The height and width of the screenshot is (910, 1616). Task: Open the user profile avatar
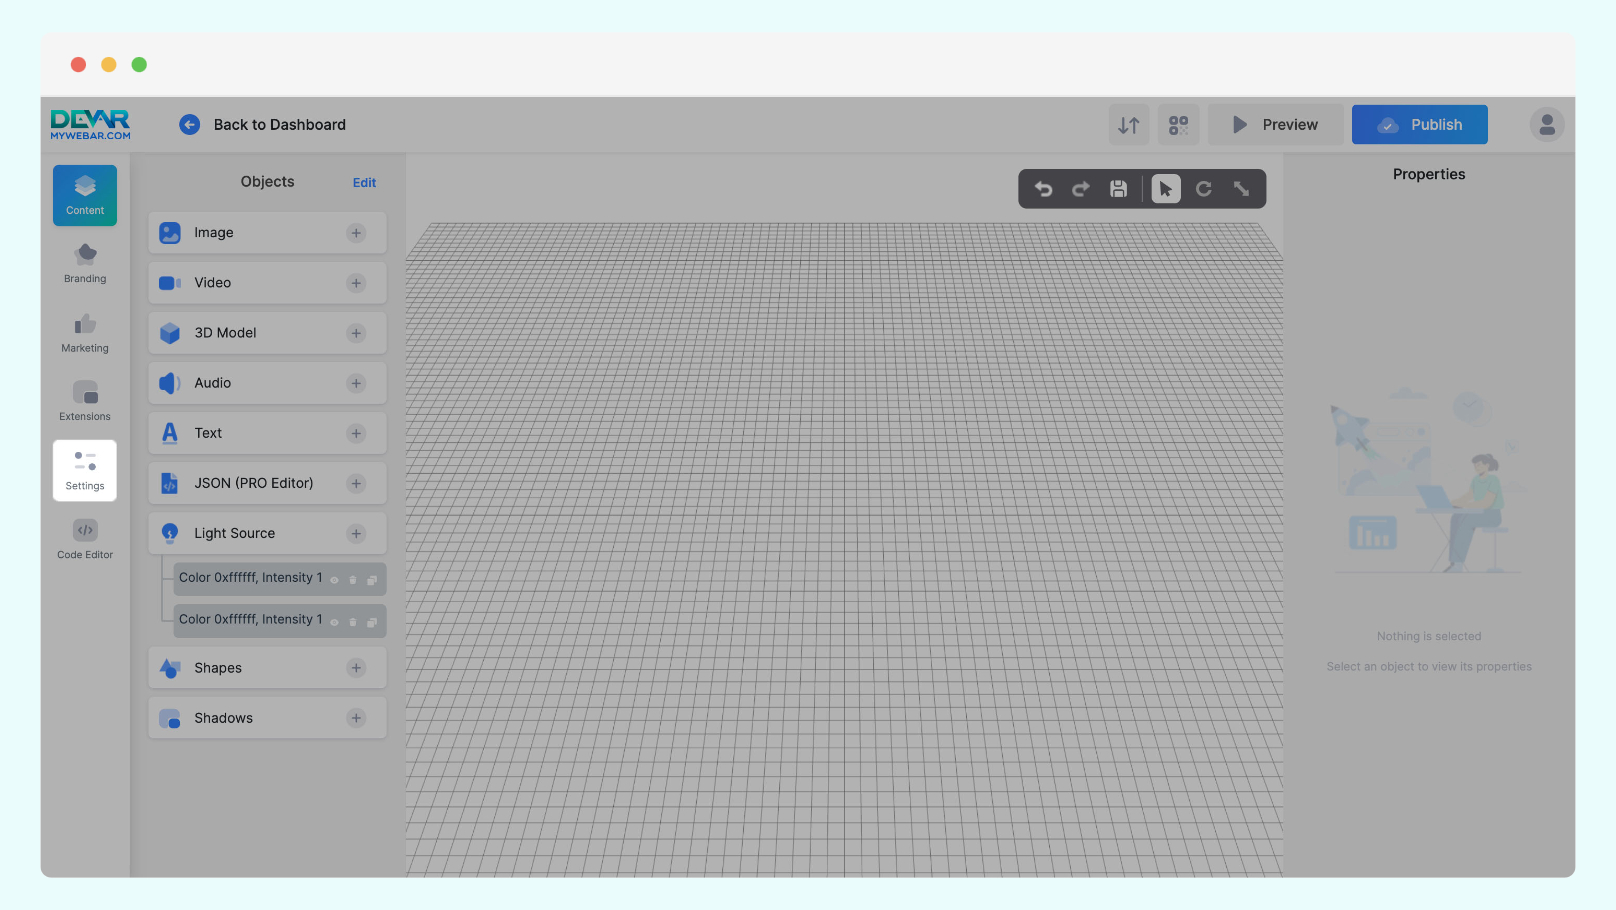point(1547,125)
